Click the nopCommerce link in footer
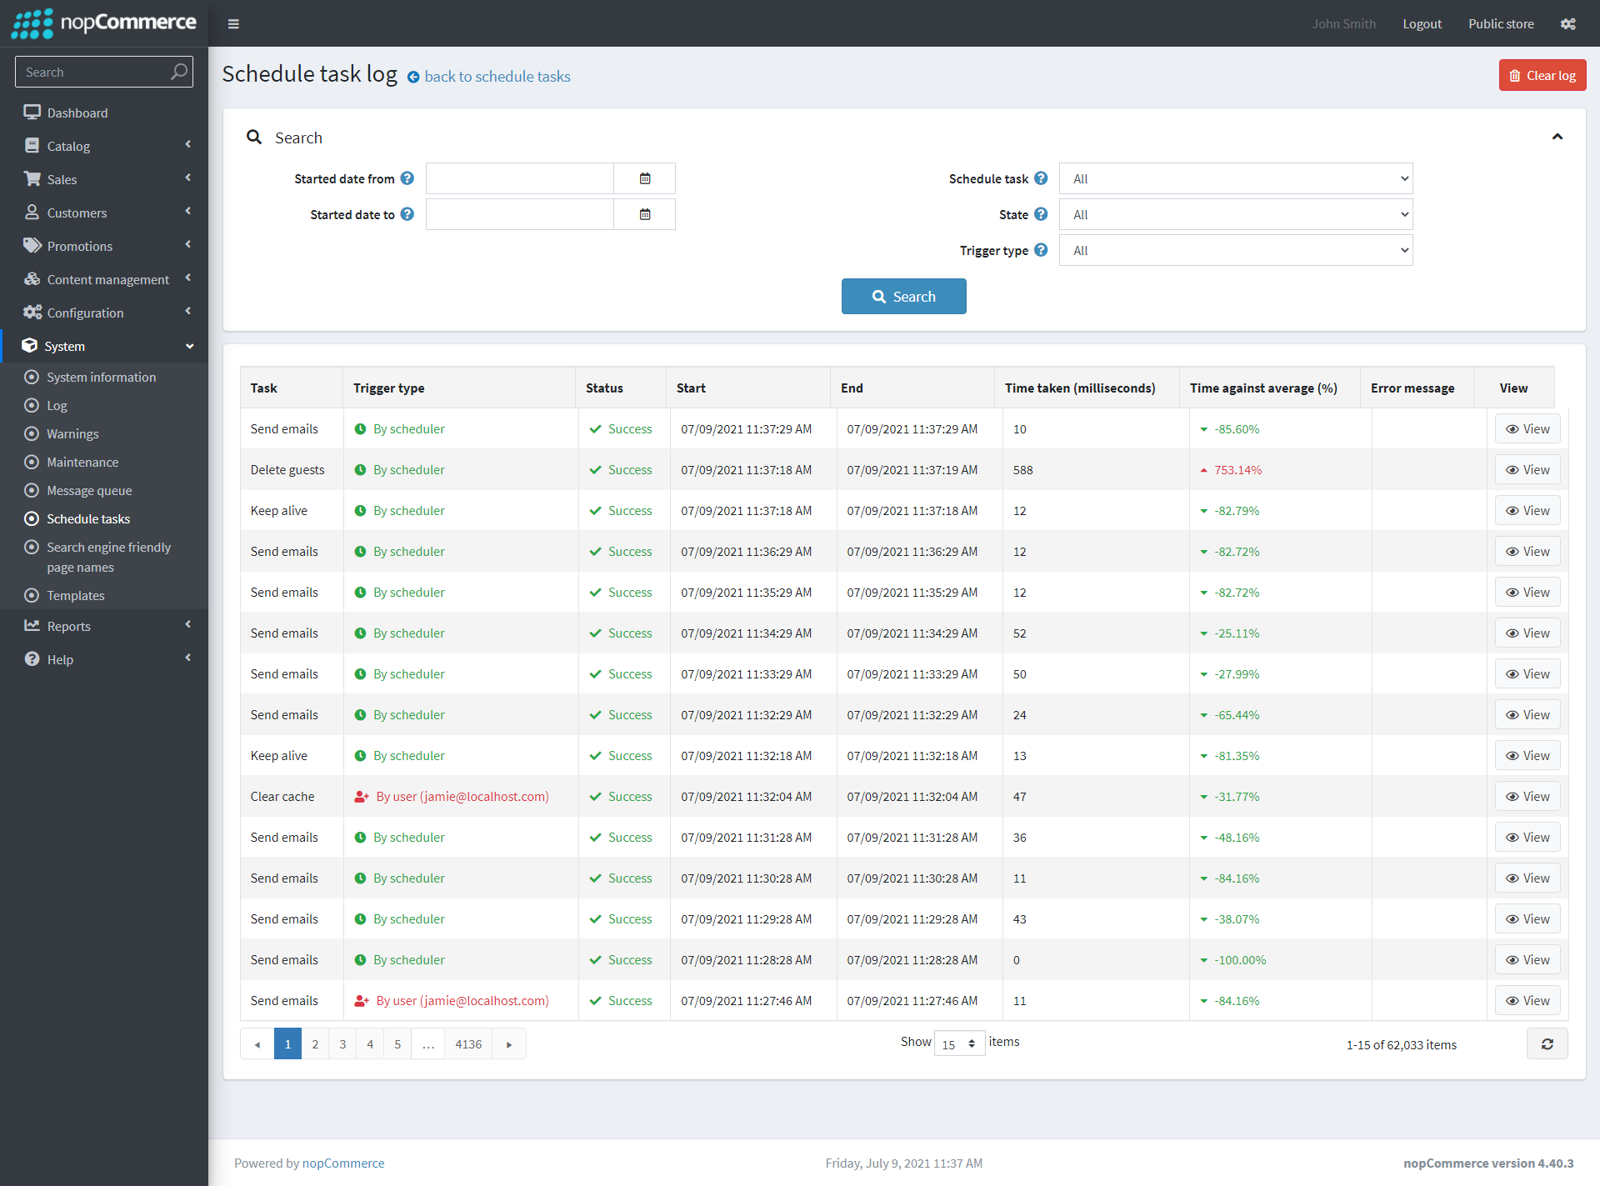Image resolution: width=1600 pixels, height=1186 pixels. tap(343, 1163)
